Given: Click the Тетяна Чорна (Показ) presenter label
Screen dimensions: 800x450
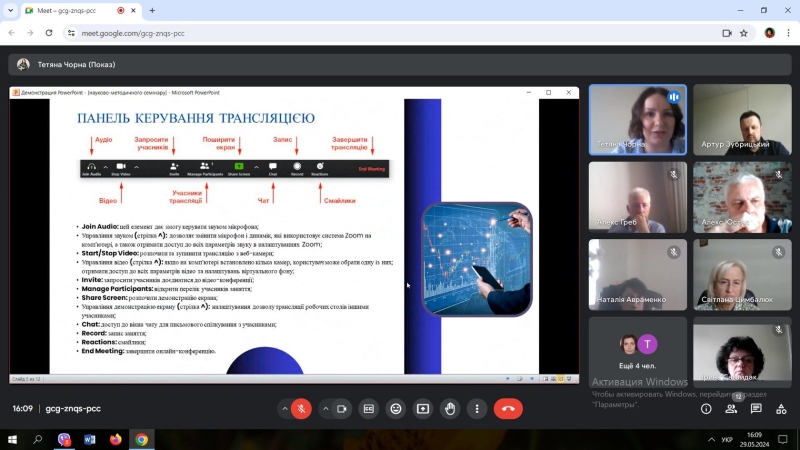Looking at the screenshot, I should (x=77, y=65).
